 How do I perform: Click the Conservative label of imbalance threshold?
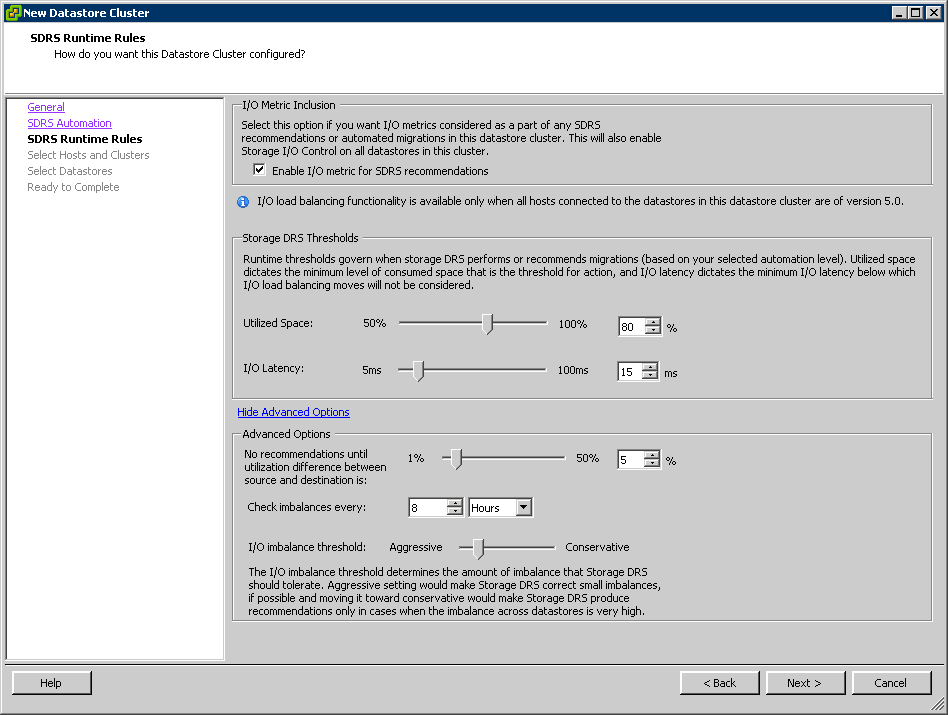tap(597, 547)
